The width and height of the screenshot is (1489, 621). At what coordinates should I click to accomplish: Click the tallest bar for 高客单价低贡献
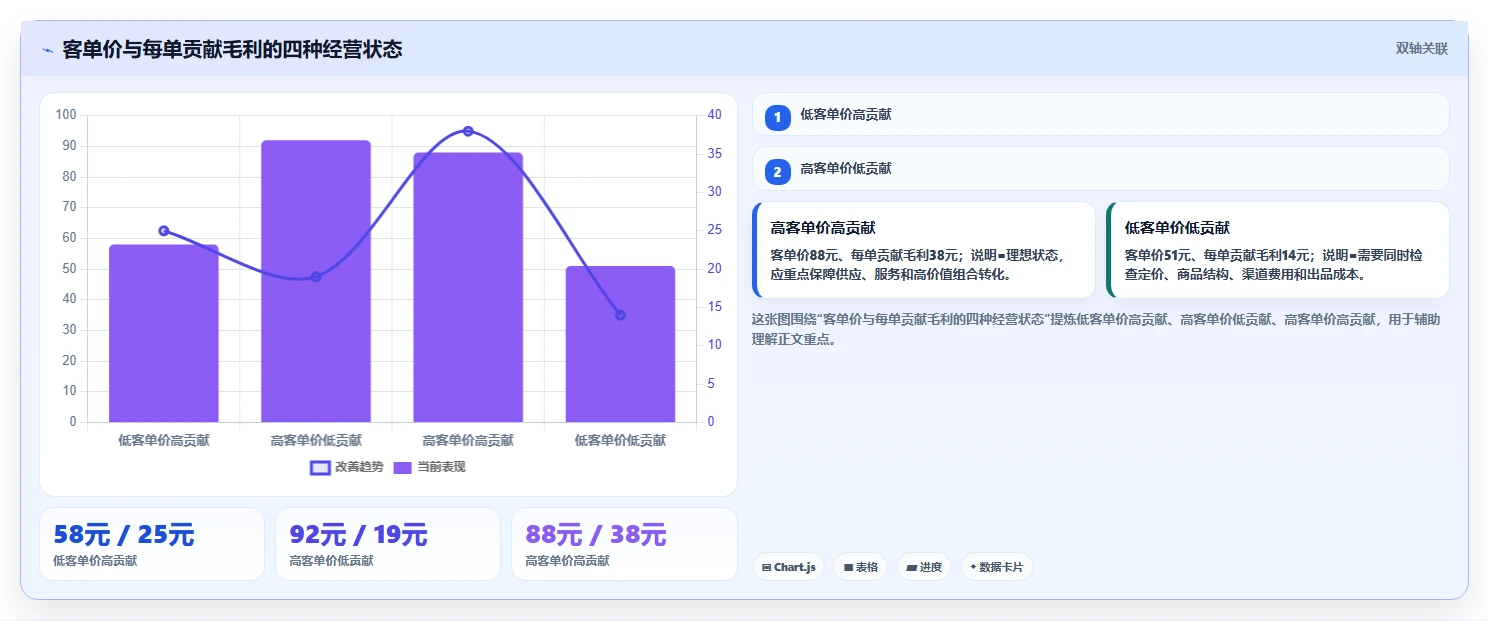pos(316,281)
